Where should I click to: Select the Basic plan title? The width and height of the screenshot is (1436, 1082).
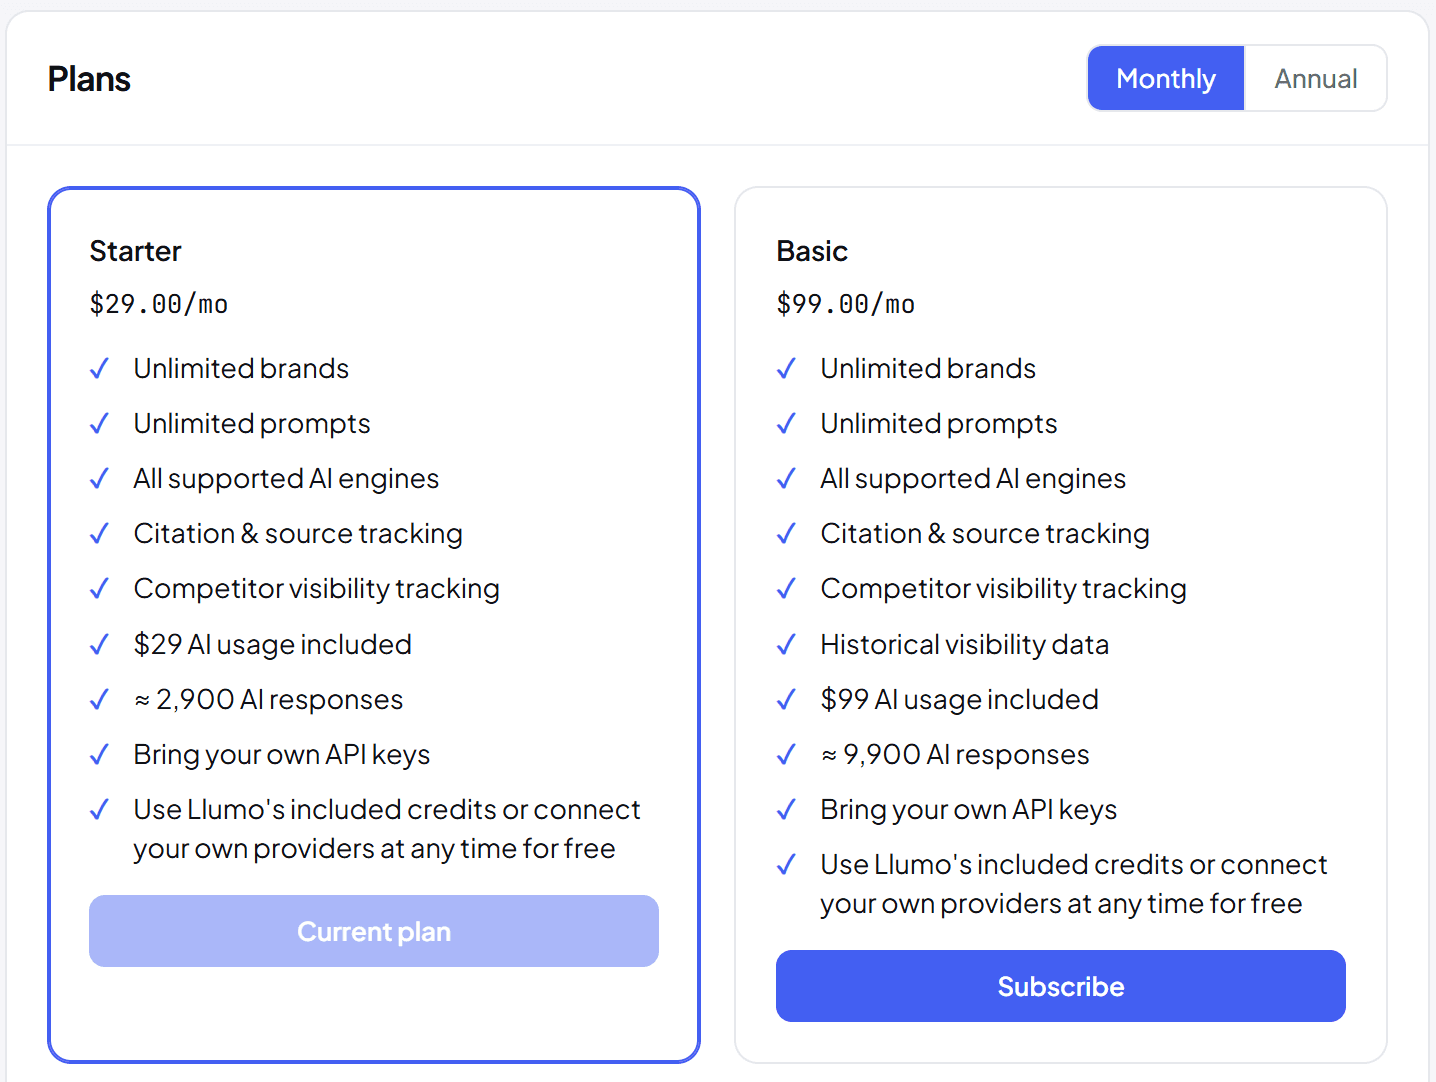(x=812, y=251)
